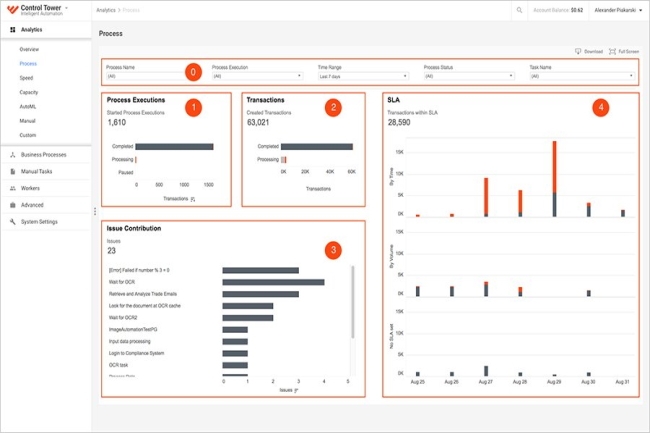Click the Workers sidebar icon
The height and width of the screenshot is (433, 650).
click(x=12, y=188)
